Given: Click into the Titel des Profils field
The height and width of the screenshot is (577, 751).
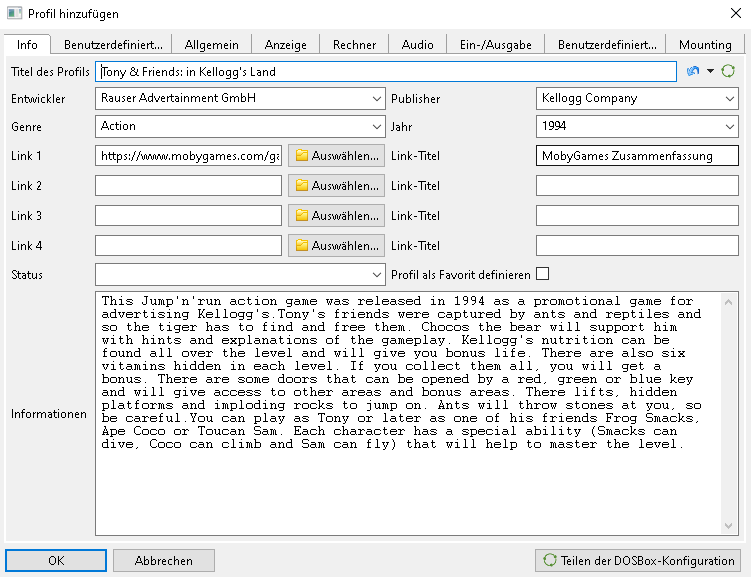Looking at the screenshot, I should pos(386,72).
